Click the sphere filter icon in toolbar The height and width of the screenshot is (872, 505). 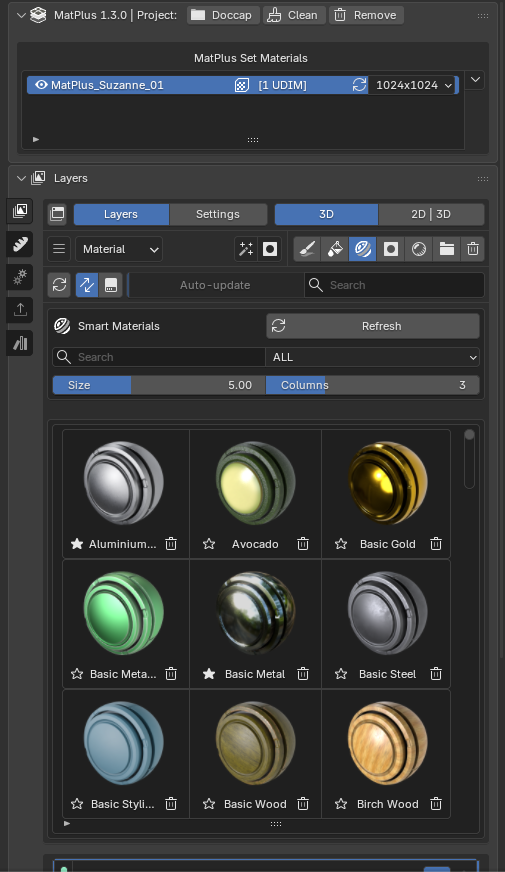pyautogui.click(x=419, y=249)
